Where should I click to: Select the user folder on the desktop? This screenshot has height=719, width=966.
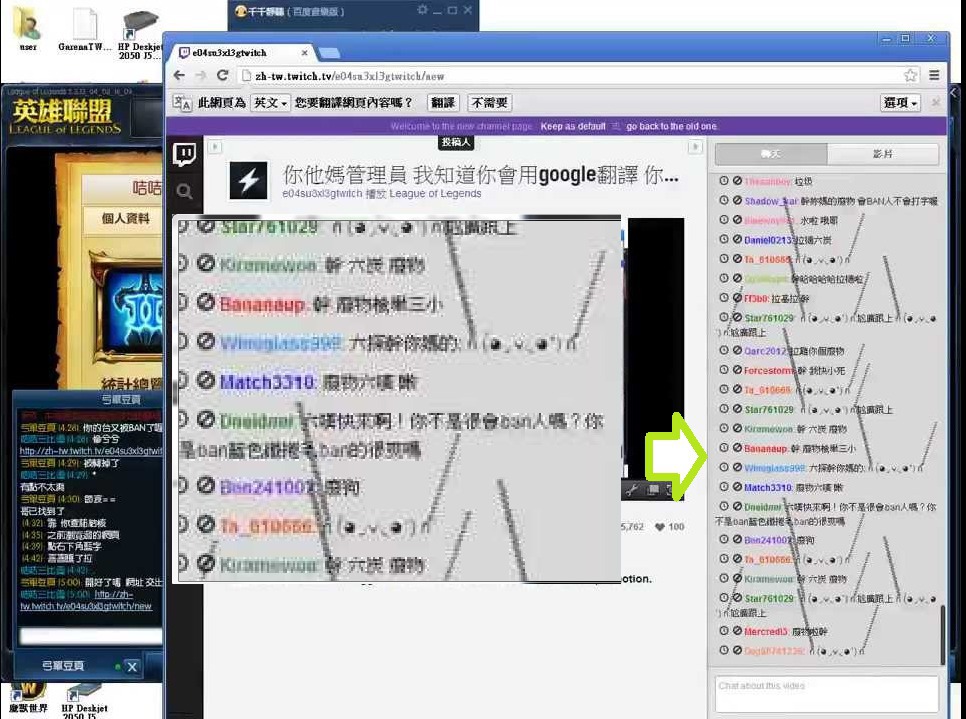point(27,28)
